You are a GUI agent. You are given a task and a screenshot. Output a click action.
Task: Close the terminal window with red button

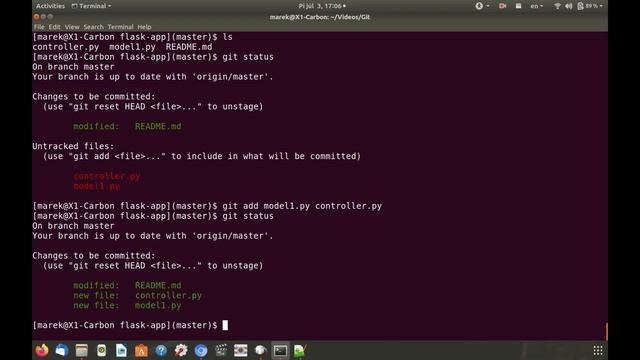(x=36, y=17)
